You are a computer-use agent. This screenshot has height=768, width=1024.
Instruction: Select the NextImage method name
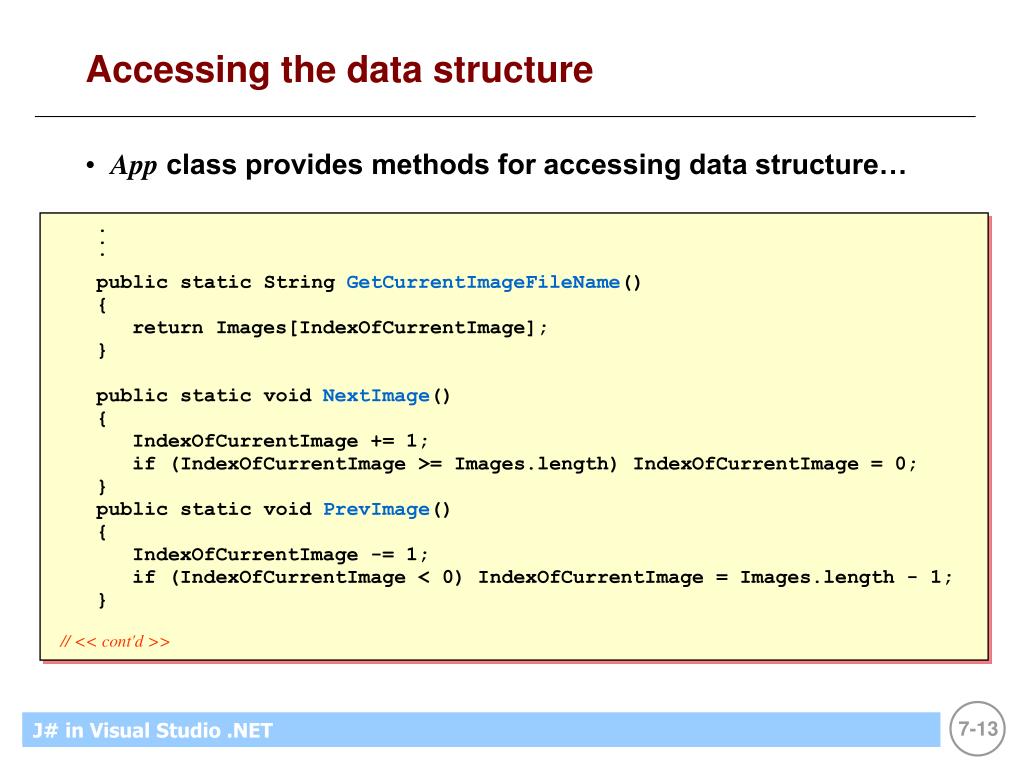pos(376,396)
